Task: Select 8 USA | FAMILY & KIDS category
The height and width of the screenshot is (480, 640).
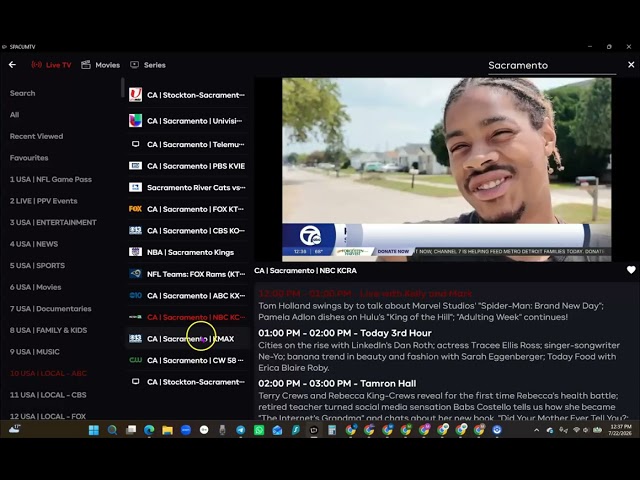Action: (48, 330)
